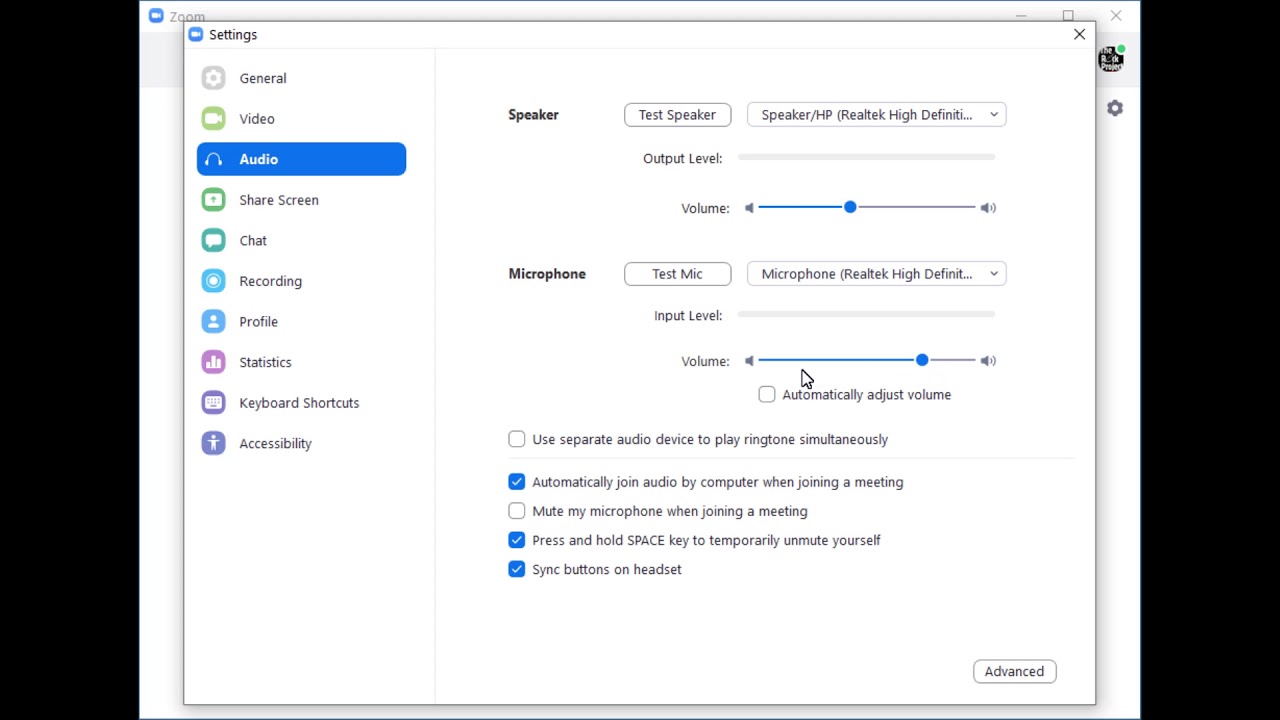This screenshot has width=1280, height=720.
Task: Click the settings gear in Zoom main window
Action: click(x=1115, y=108)
